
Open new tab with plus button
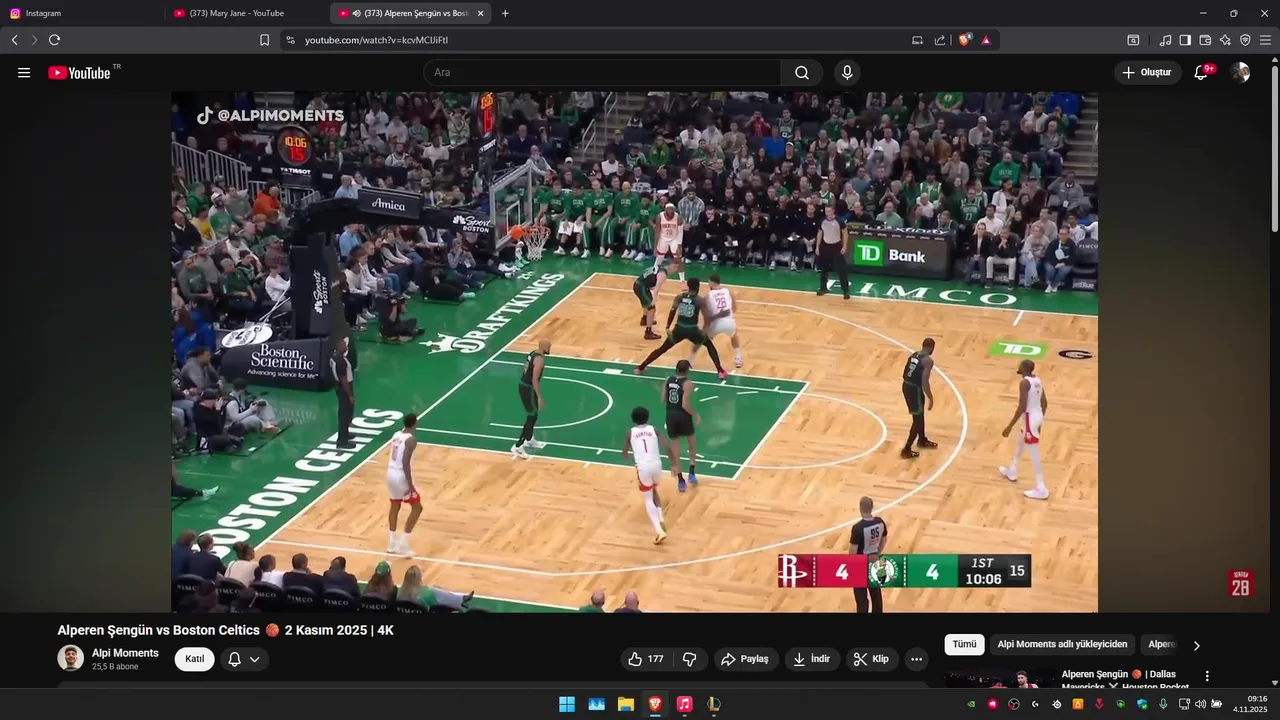[x=505, y=13]
